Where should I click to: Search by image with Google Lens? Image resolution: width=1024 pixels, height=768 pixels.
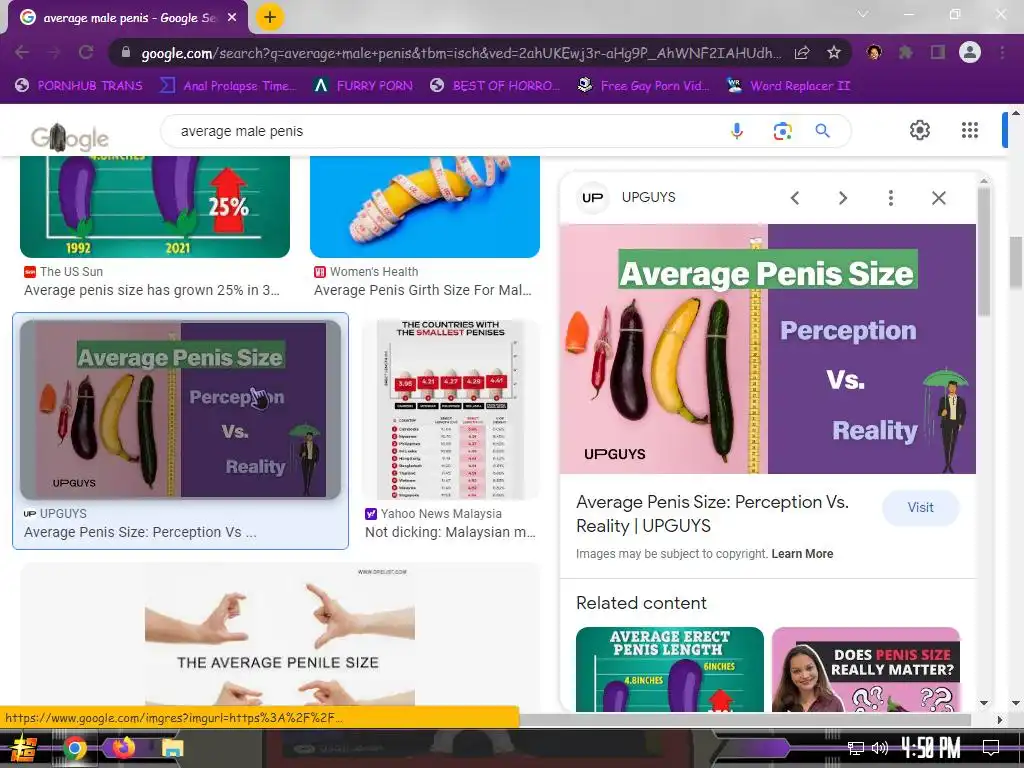(x=782, y=131)
